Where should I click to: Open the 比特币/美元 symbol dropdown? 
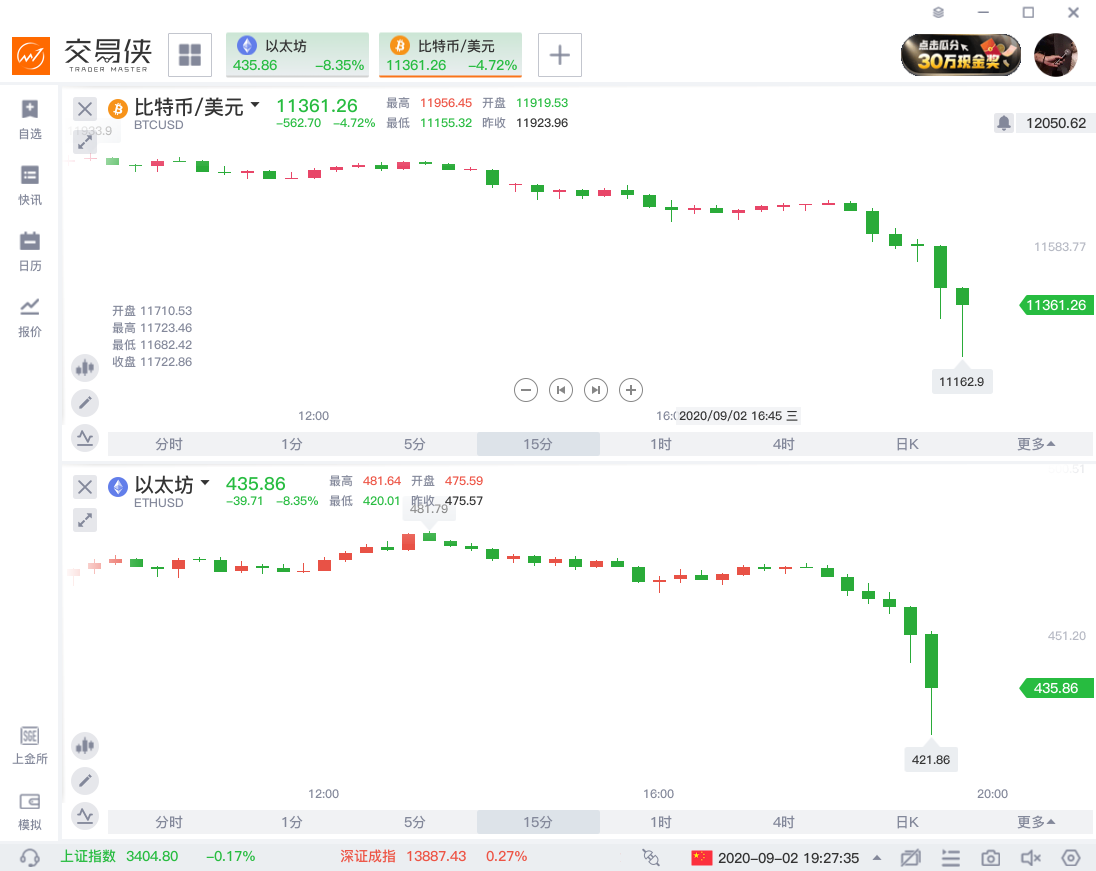pyautogui.click(x=255, y=104)
